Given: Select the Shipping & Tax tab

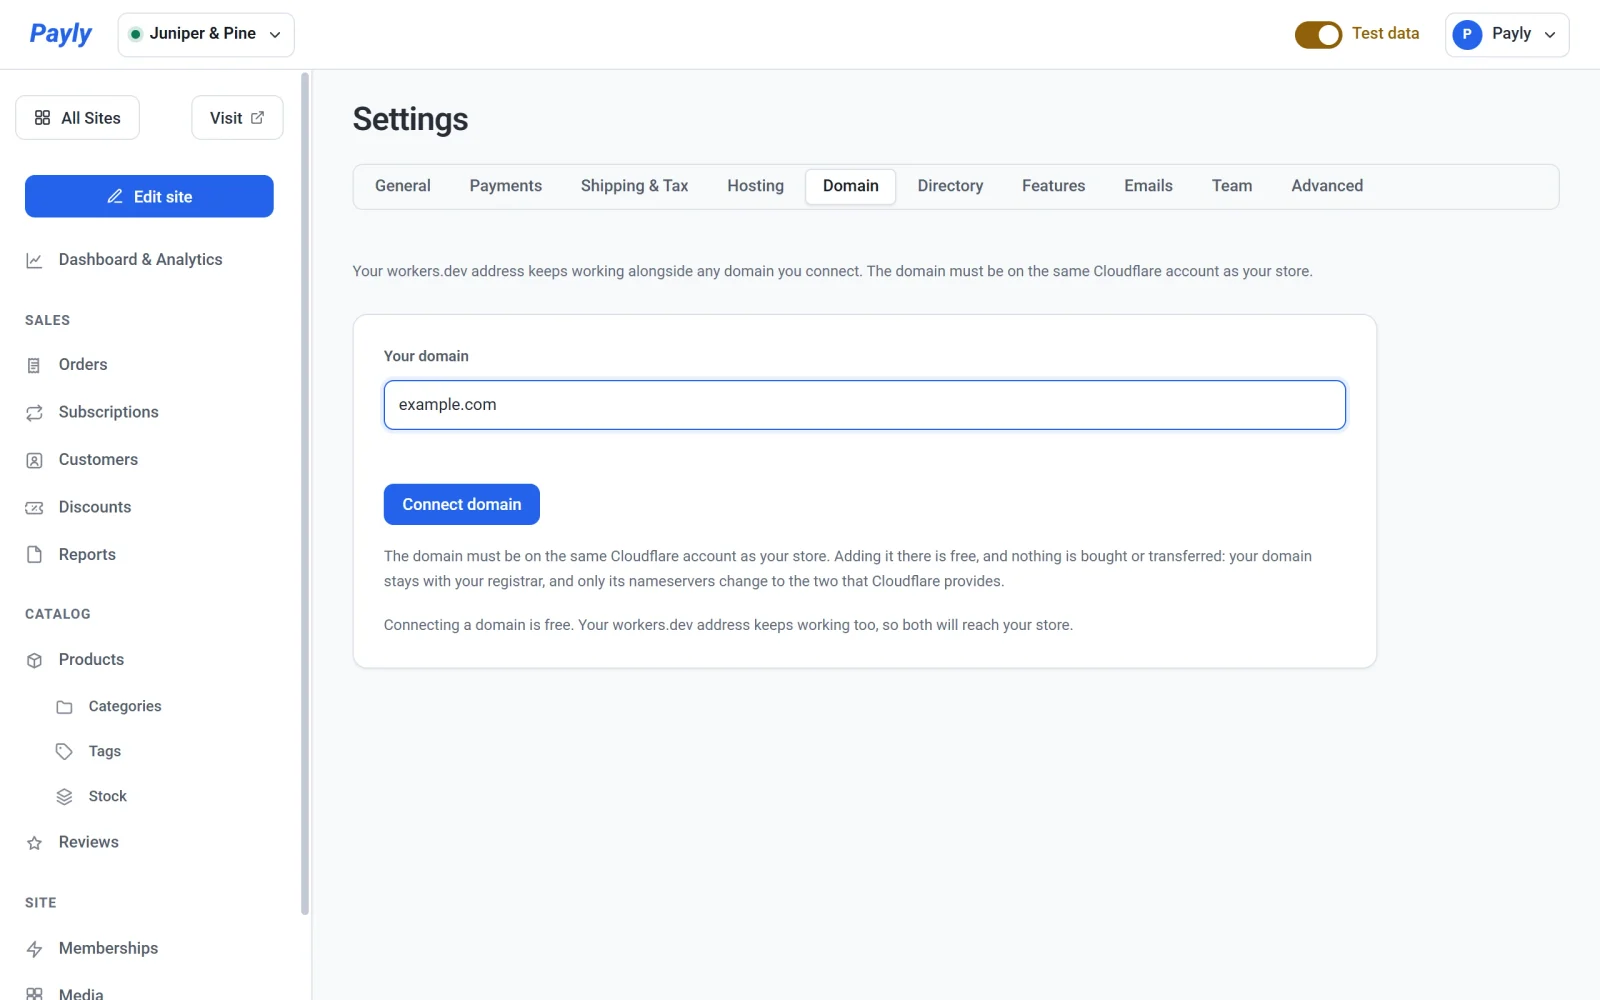Looking at the screenshot, I should (634, 186).
